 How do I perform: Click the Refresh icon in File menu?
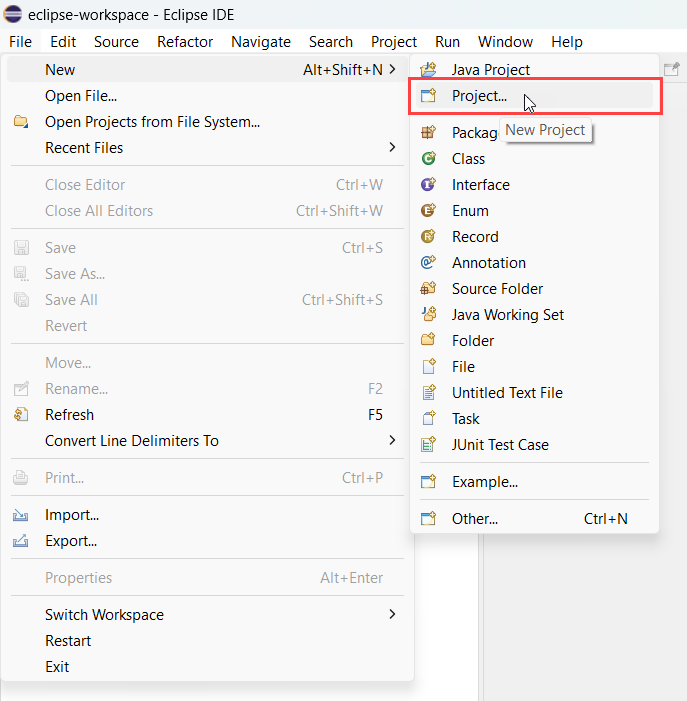click(21, 414)
